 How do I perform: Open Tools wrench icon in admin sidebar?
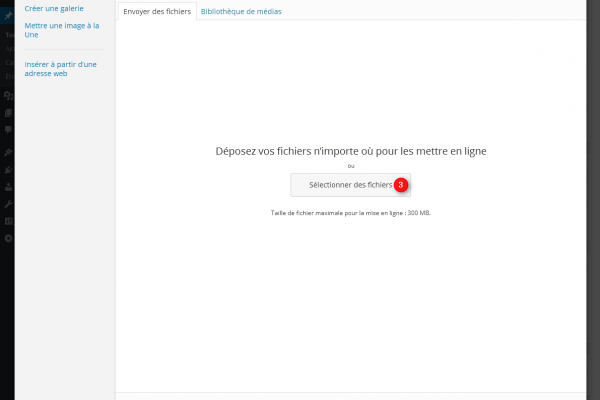pos(8,203)
